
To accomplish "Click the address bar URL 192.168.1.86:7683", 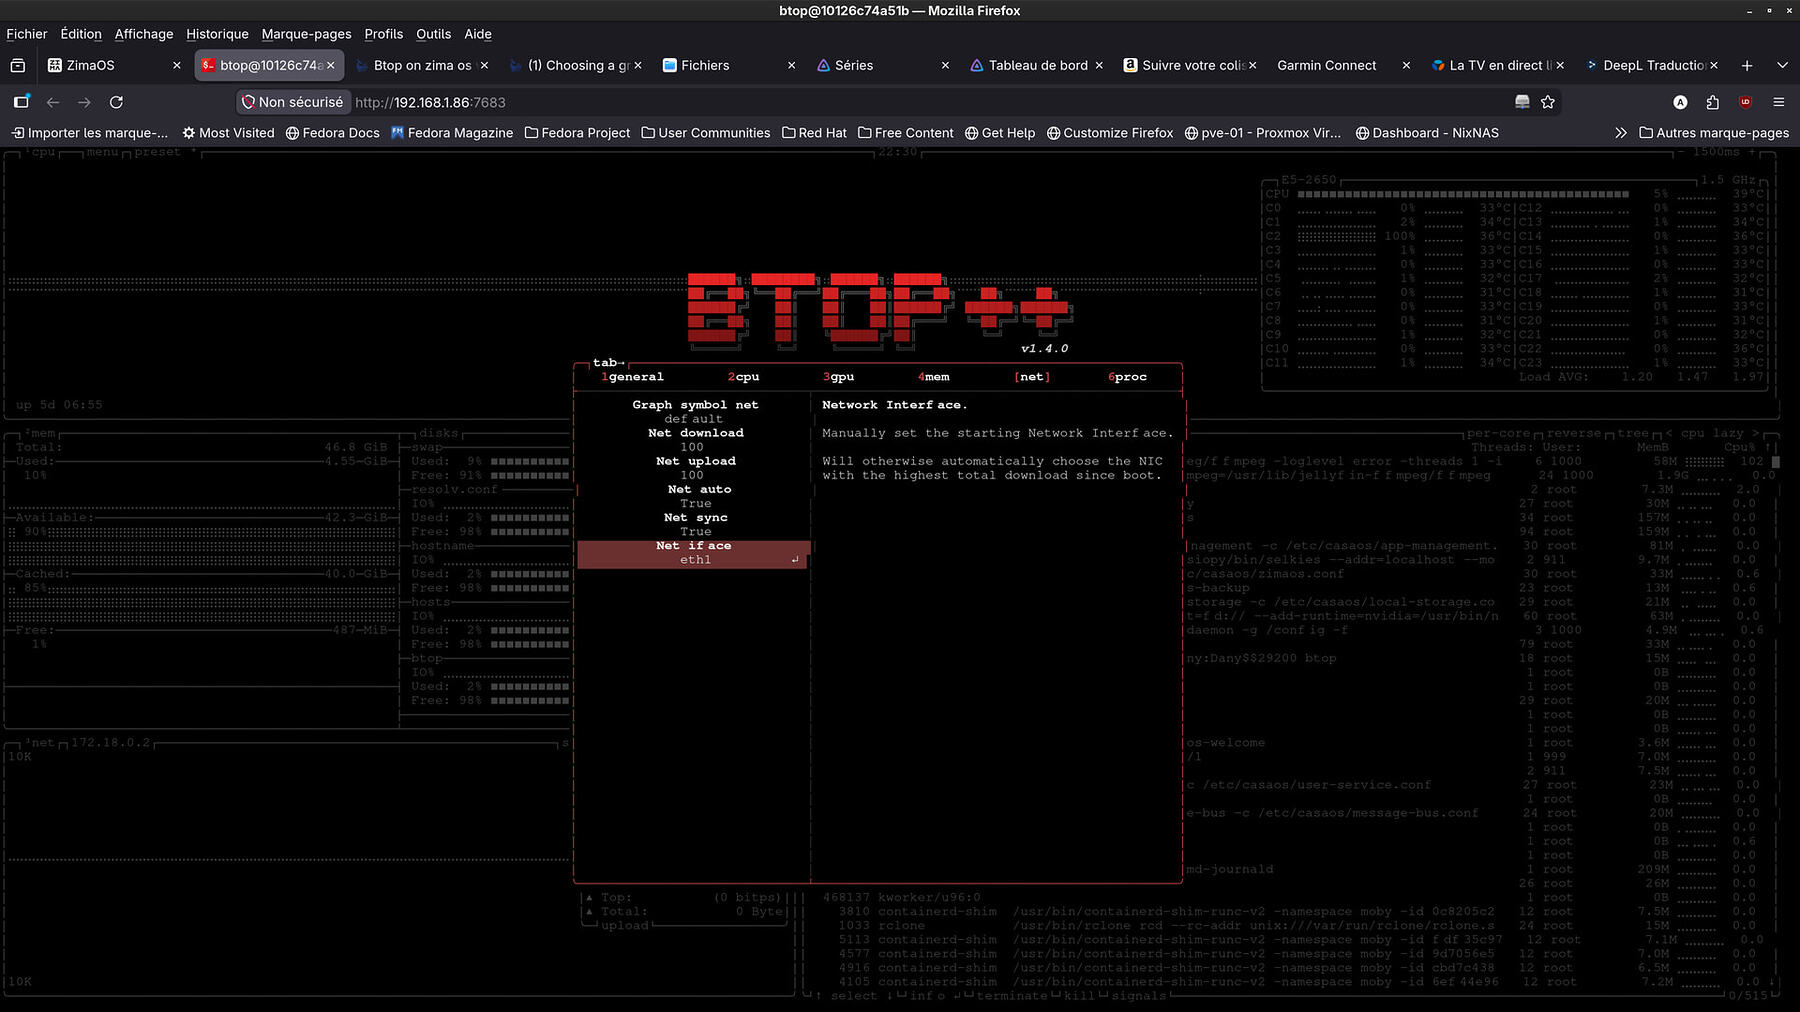I will 430,102.
